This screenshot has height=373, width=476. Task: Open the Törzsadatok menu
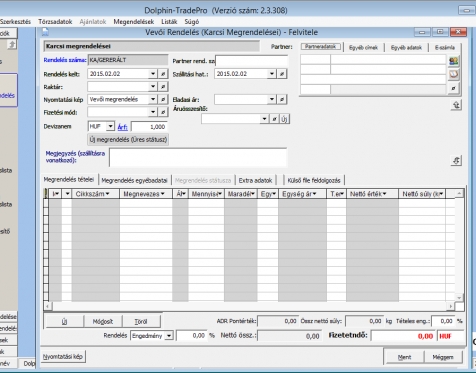pyautogui.click(x=55, y=22)
